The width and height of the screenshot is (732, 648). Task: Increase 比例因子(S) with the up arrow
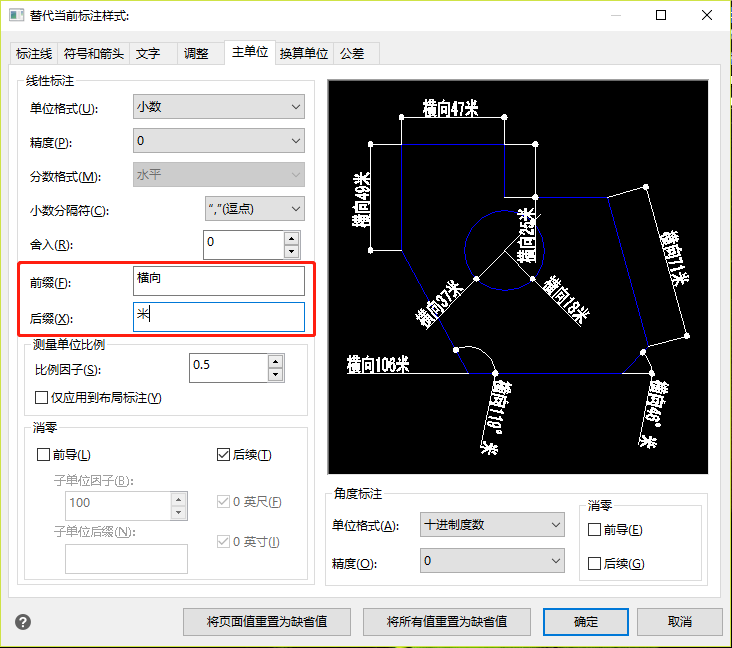pos(276,362)
